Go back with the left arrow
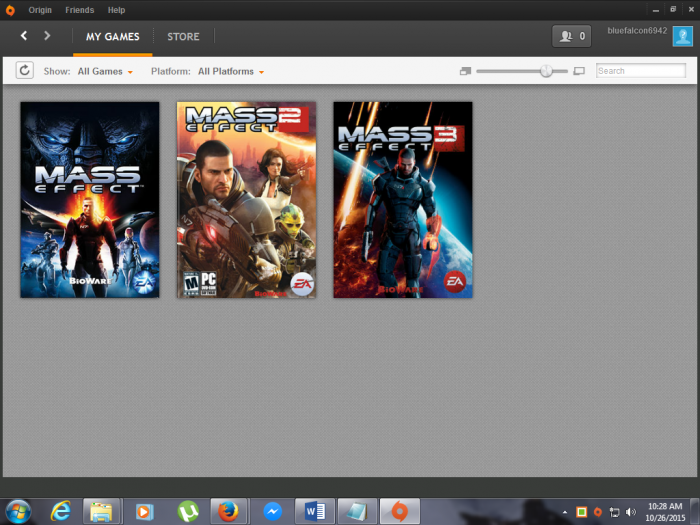Screen dimensions: 700x525 coord(24,36)
